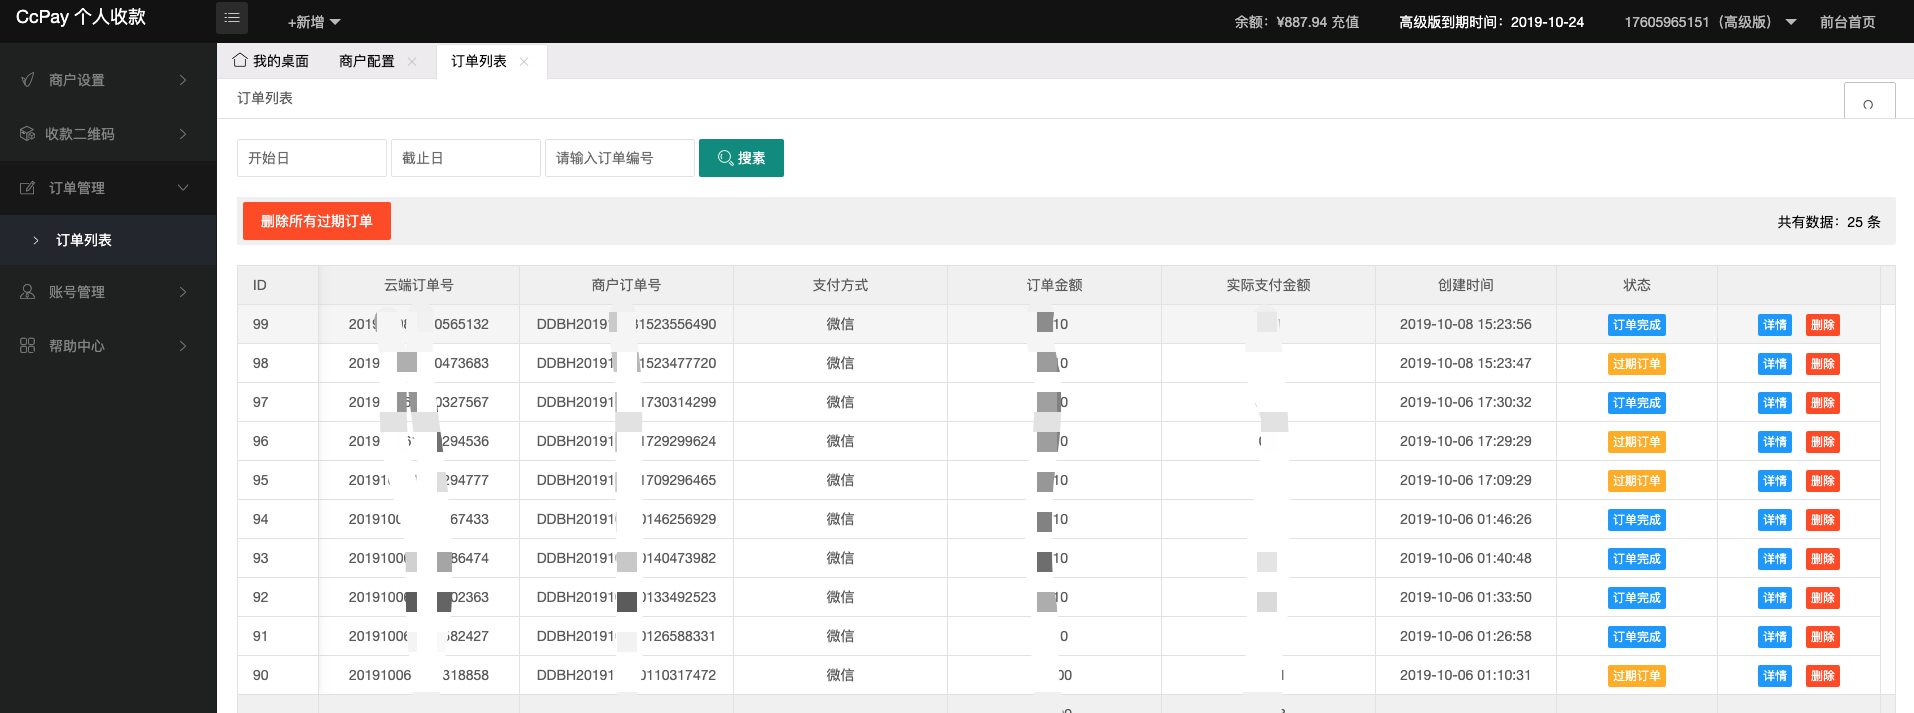This screenshot has height=713, width=1914.
Task: Open the +新增 dropdown menu
Action: coord(314,22)
